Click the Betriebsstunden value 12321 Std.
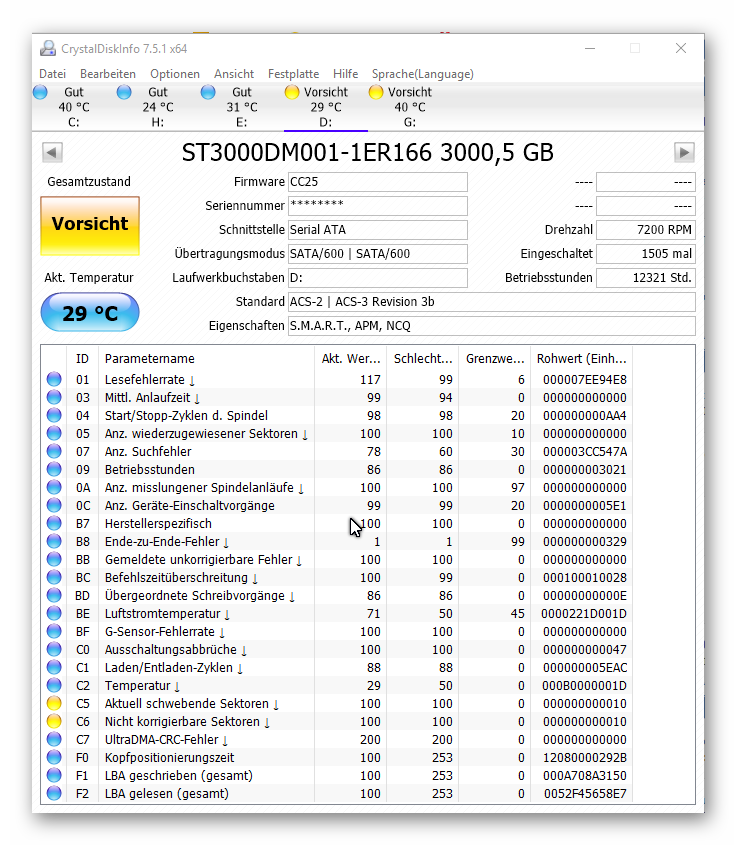737x845 pixels. tap(646, 278)
